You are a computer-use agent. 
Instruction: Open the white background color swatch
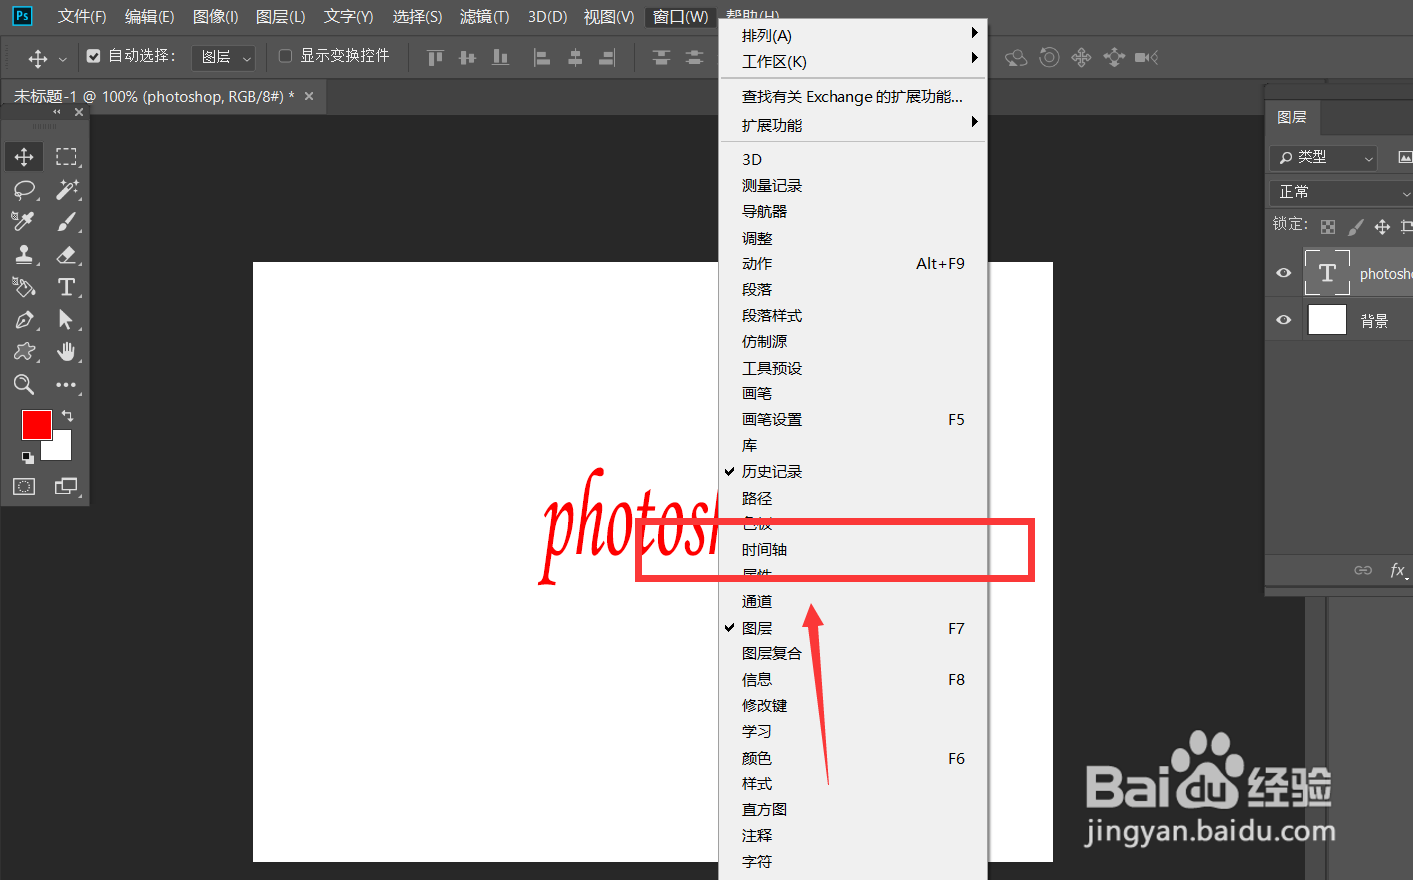(x=60, y=450)
